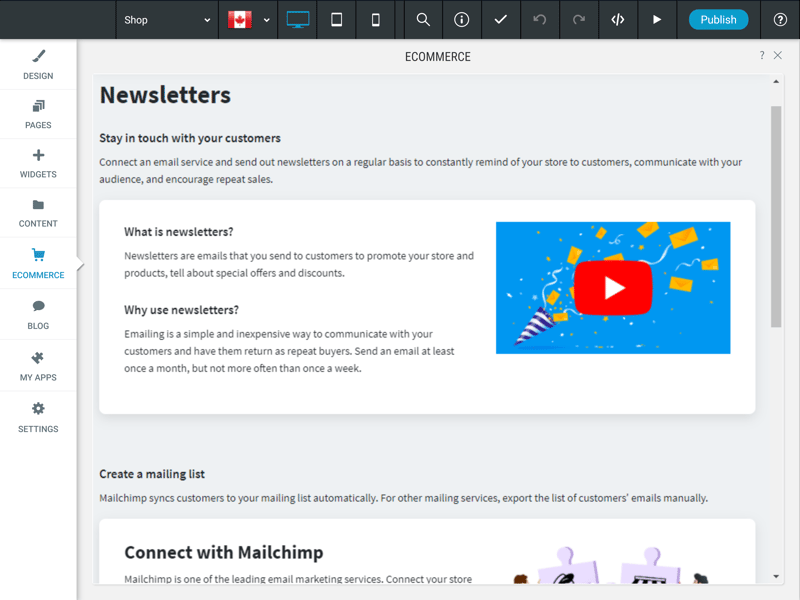The width and height of the screenshot is (800, 600).
Task: Open the Blog panel
Action: (38, 315)
